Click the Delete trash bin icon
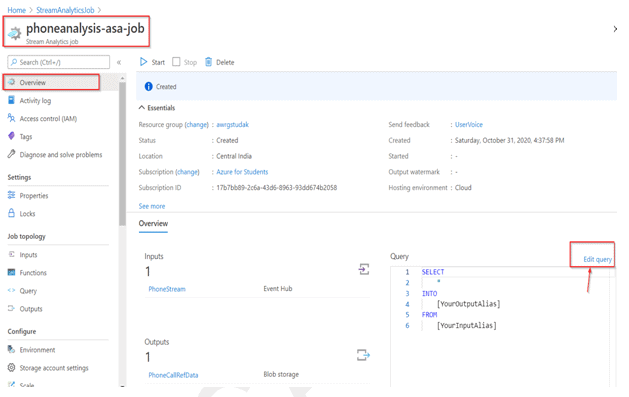Image resolution: width=629 pixels, height=397 pixels. [x=209, y=62]
